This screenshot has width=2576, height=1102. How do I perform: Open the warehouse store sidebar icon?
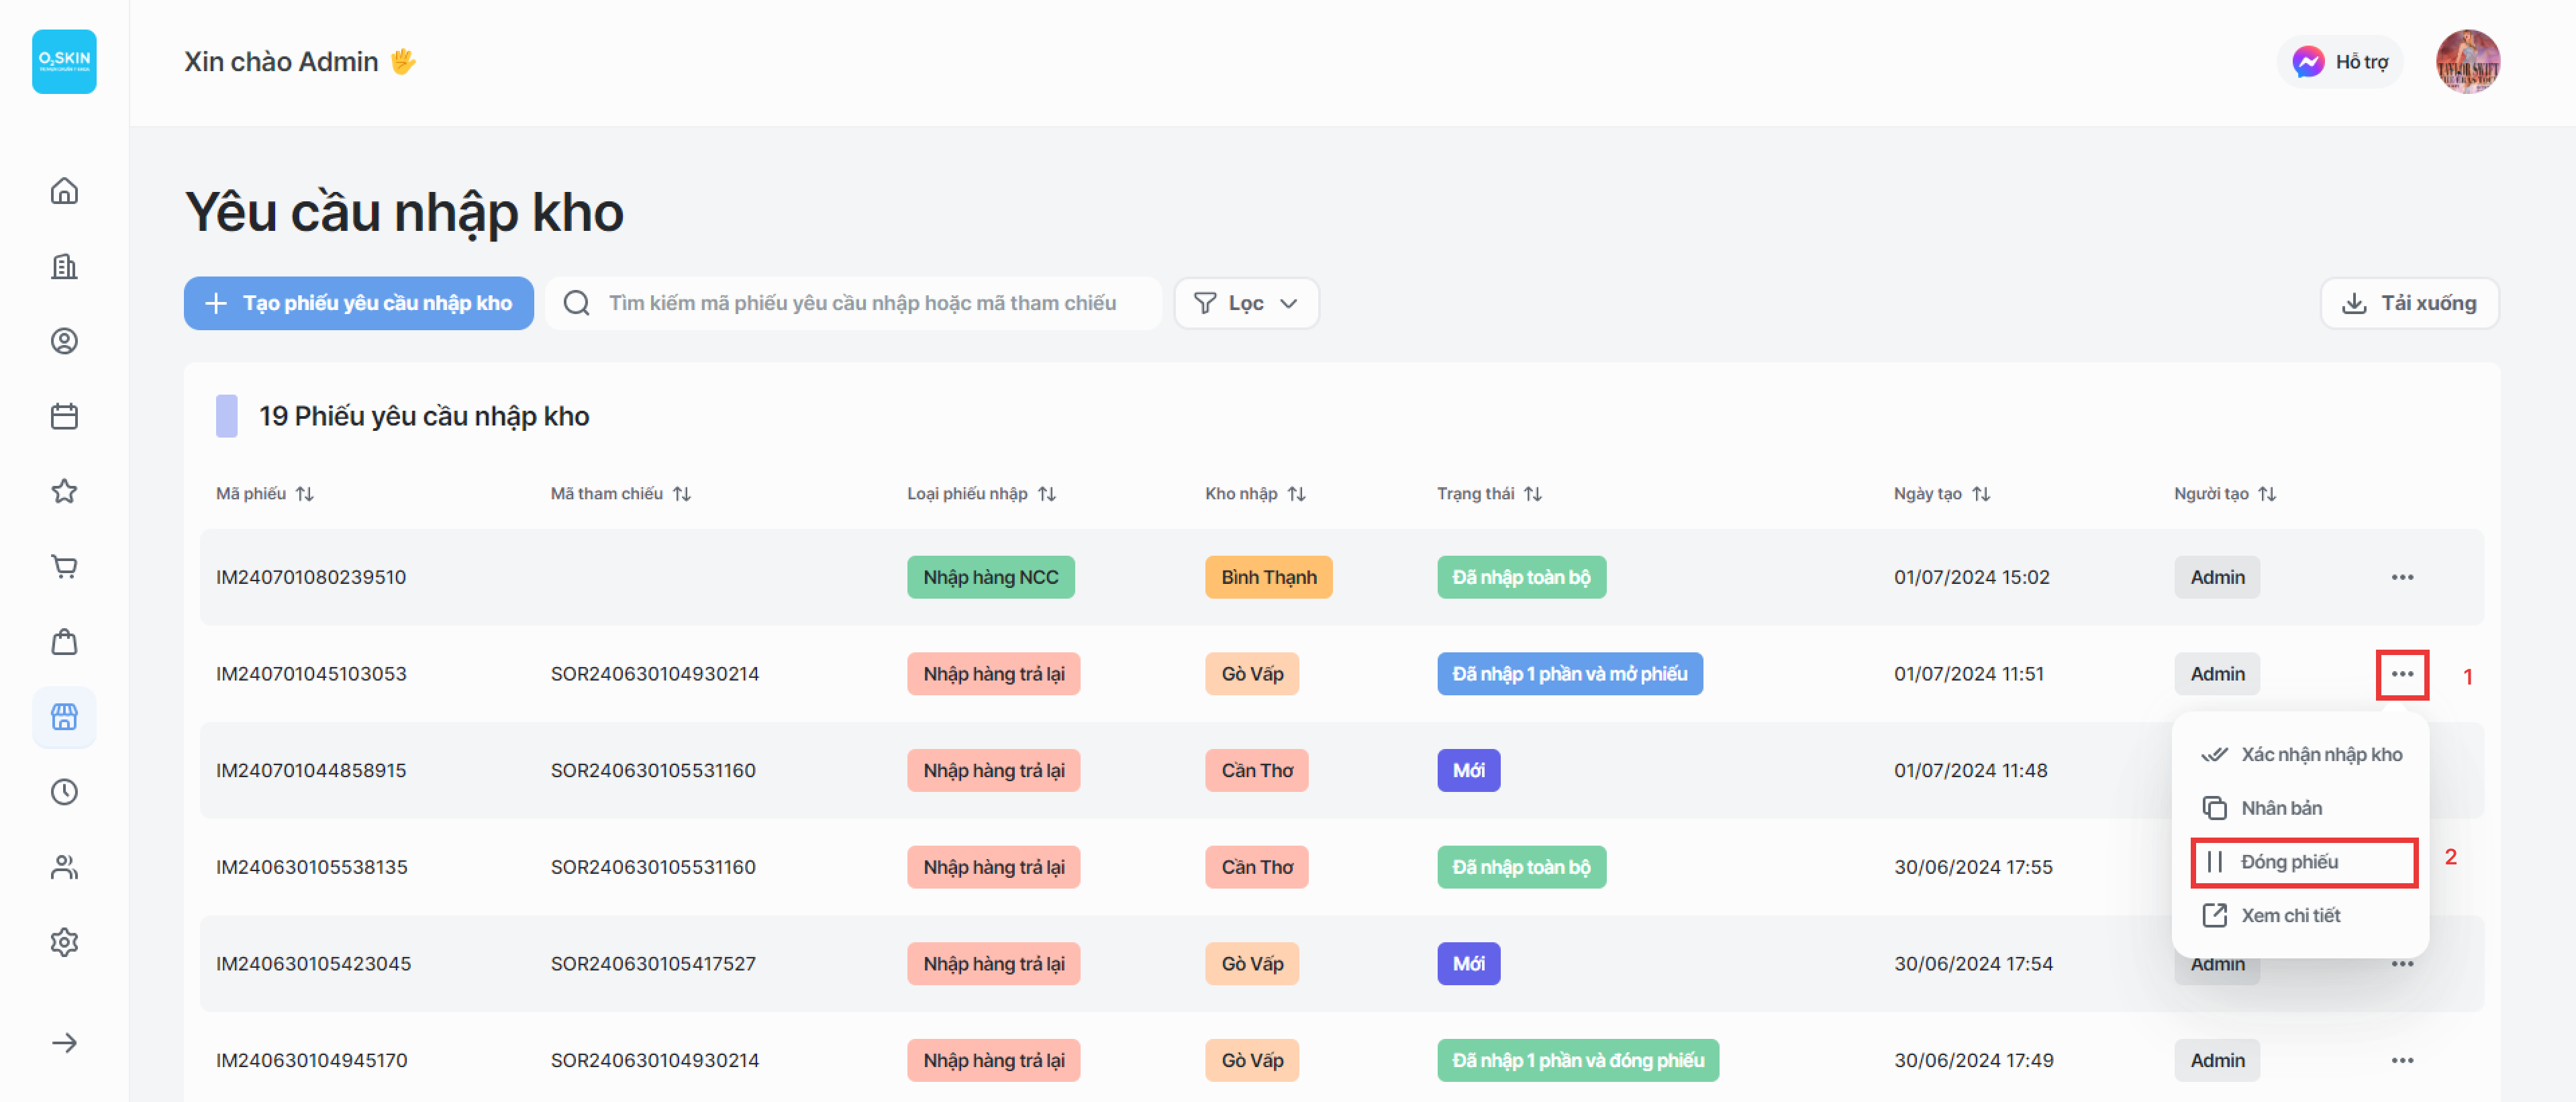pyautogui.click(x=64, y=717)
